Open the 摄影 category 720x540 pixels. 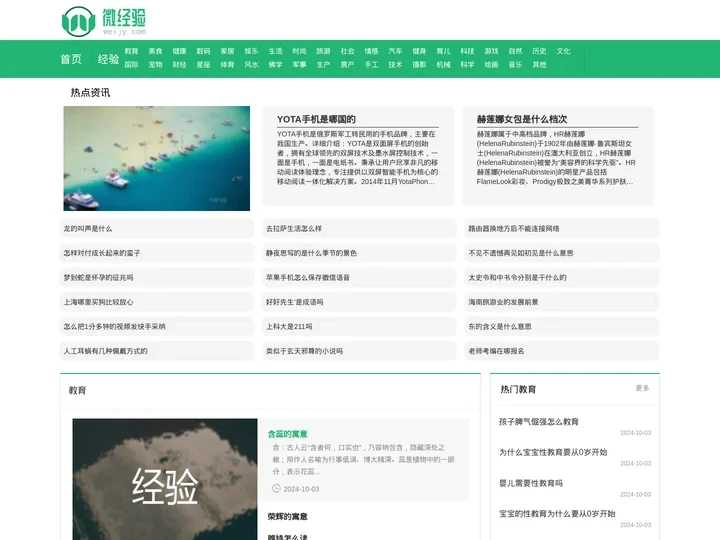pyautogui.click(x=419, y=65)
